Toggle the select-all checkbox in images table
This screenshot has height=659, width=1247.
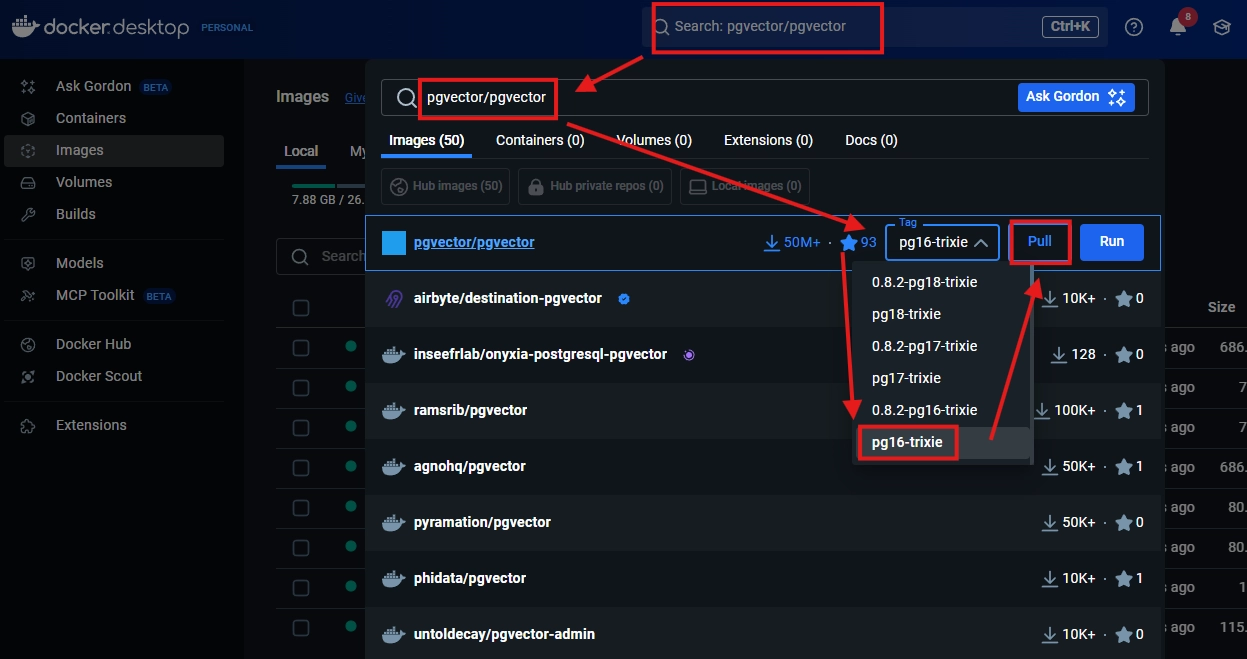tap(301, 307)
